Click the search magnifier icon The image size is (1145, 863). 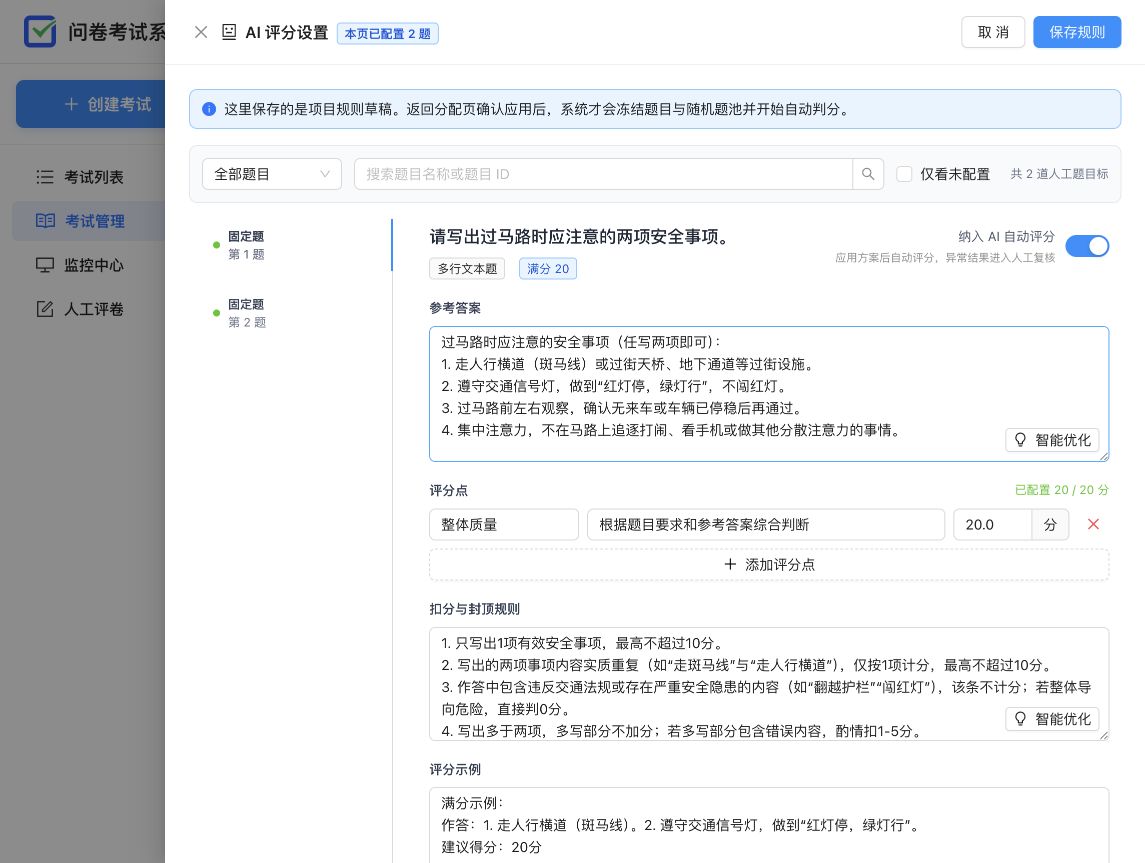pyautogui.click(x=868, y=174)
